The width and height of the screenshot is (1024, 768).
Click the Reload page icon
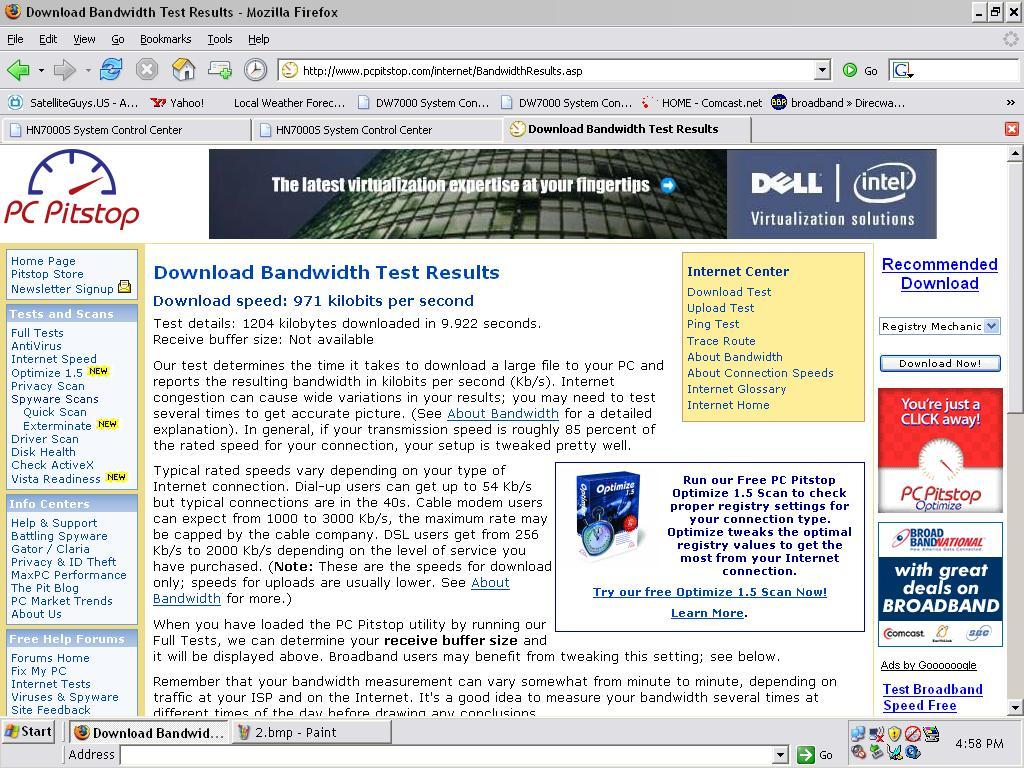click(110, 69)
